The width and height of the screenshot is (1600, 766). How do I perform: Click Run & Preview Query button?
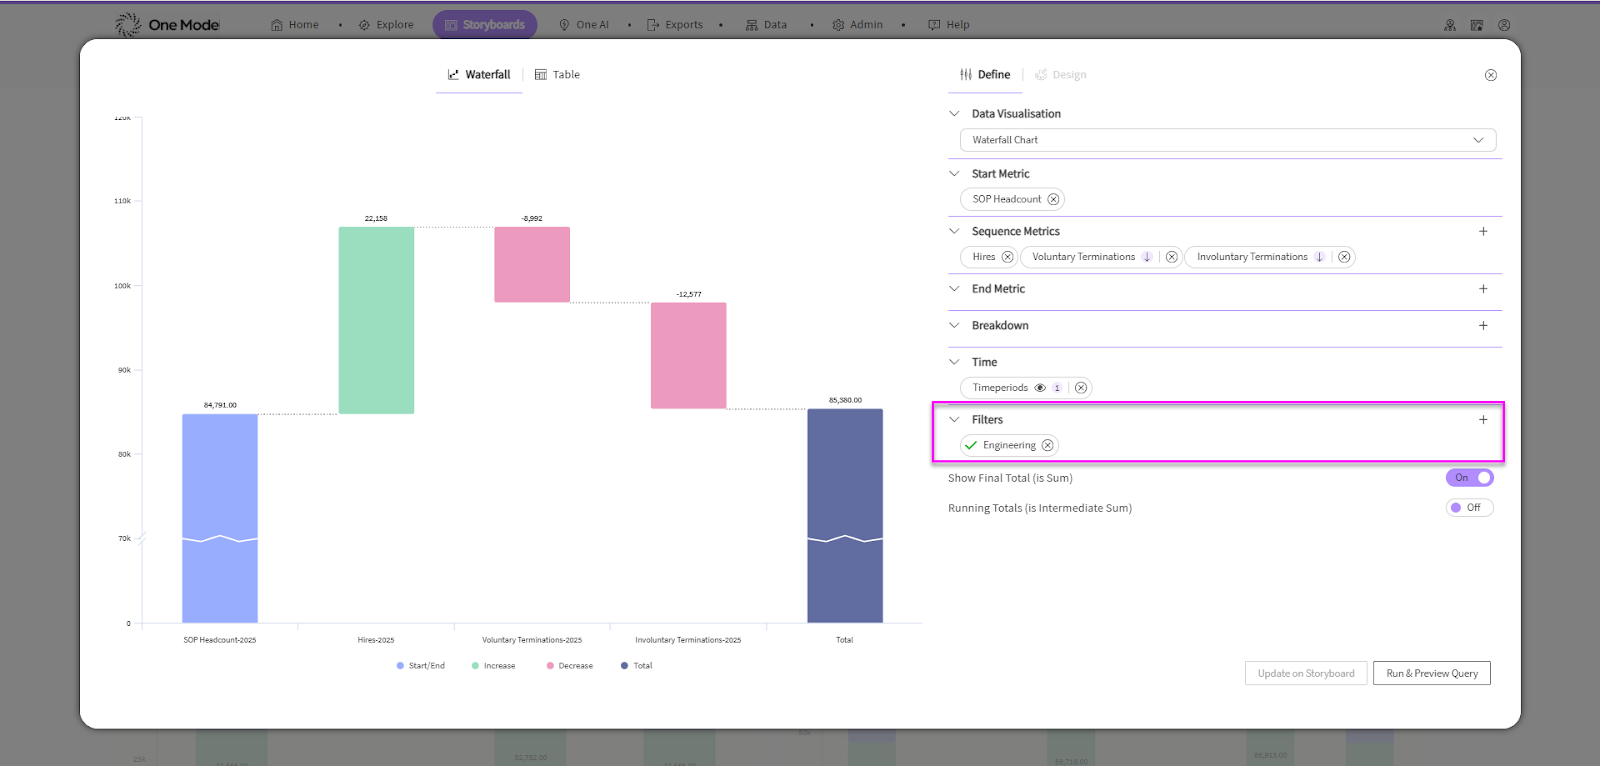point(1431,673)
